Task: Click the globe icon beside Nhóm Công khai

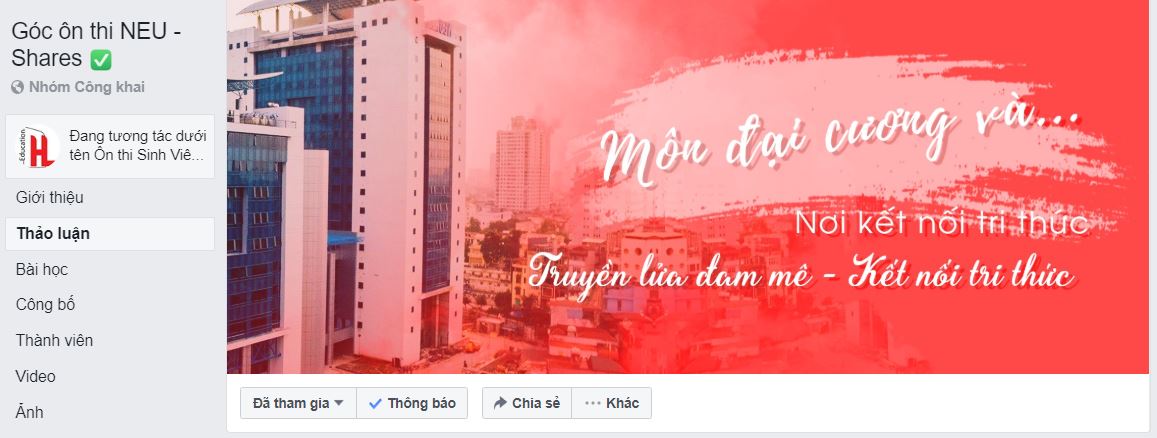Action: click(18, 87)
